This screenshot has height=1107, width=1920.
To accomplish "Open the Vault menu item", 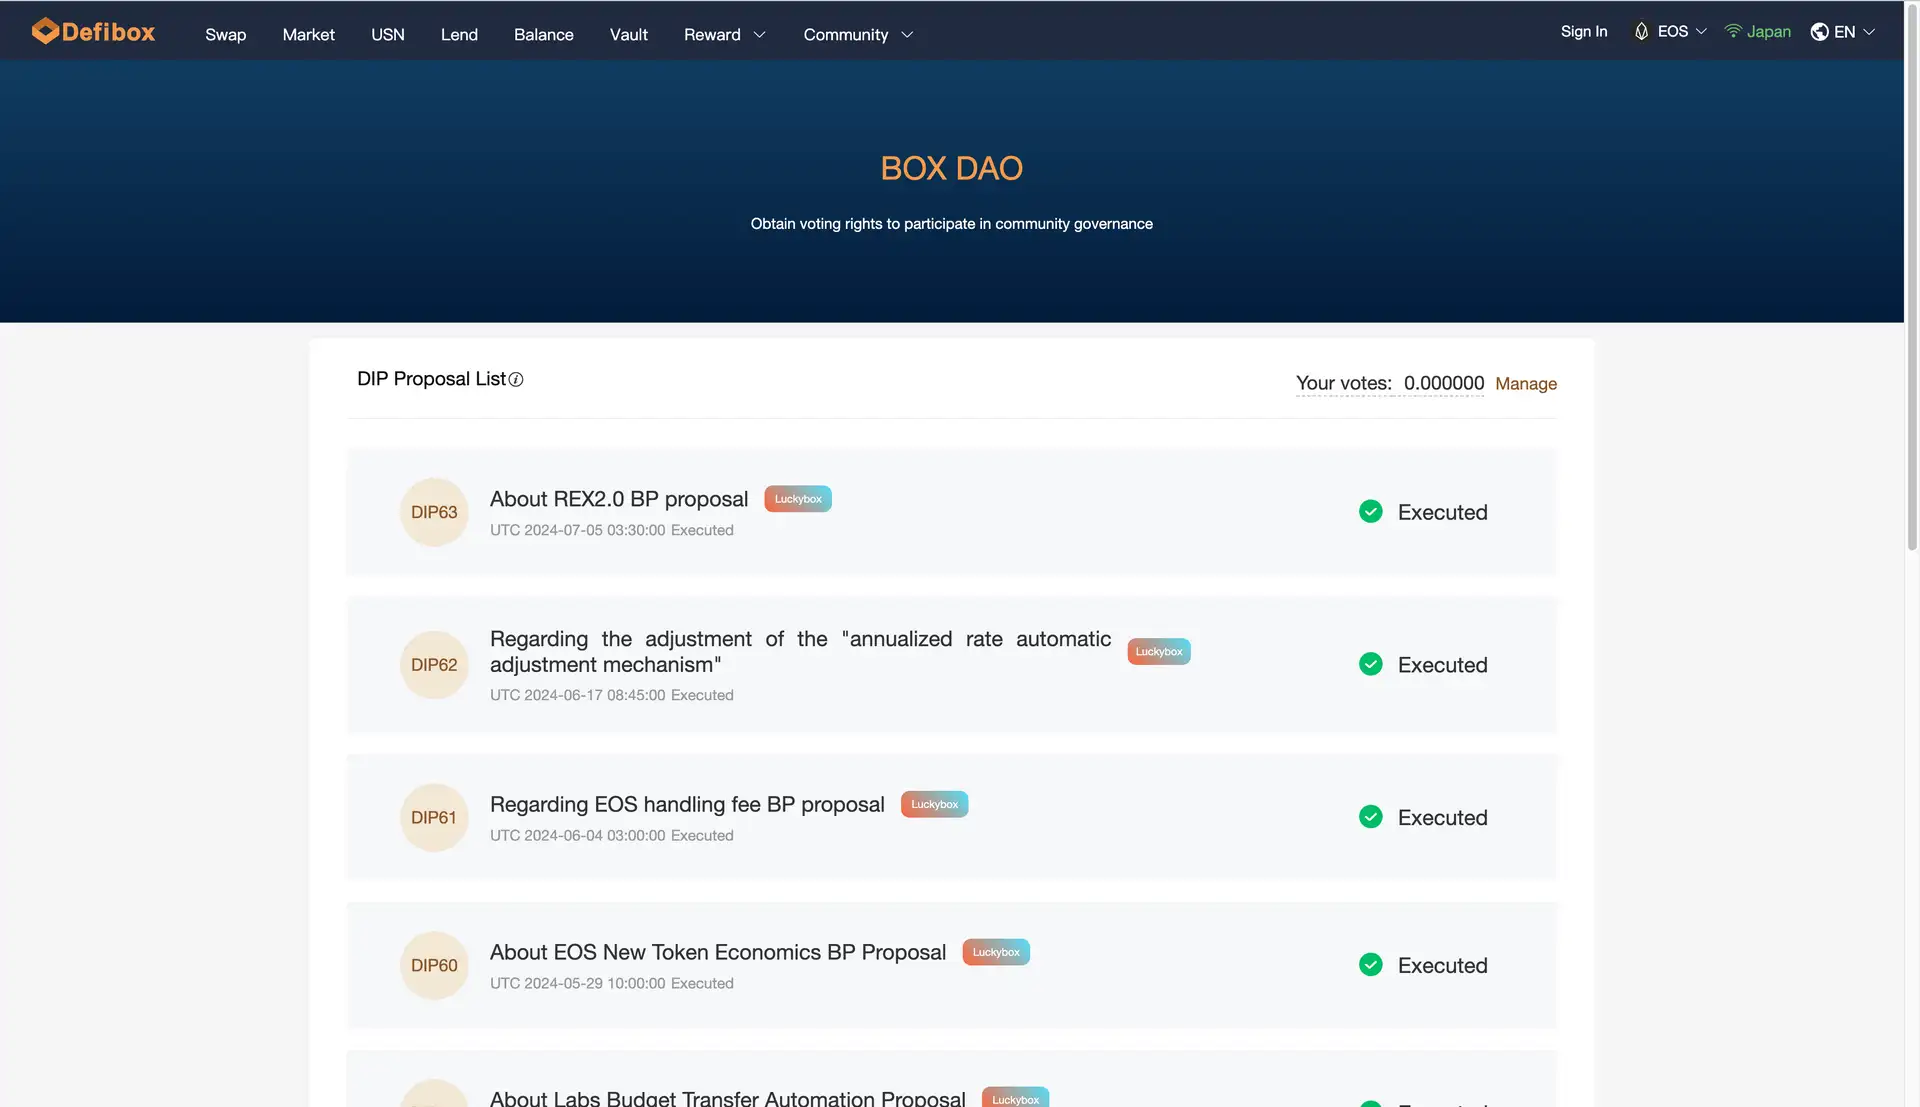I will click(x=628, y=35).
